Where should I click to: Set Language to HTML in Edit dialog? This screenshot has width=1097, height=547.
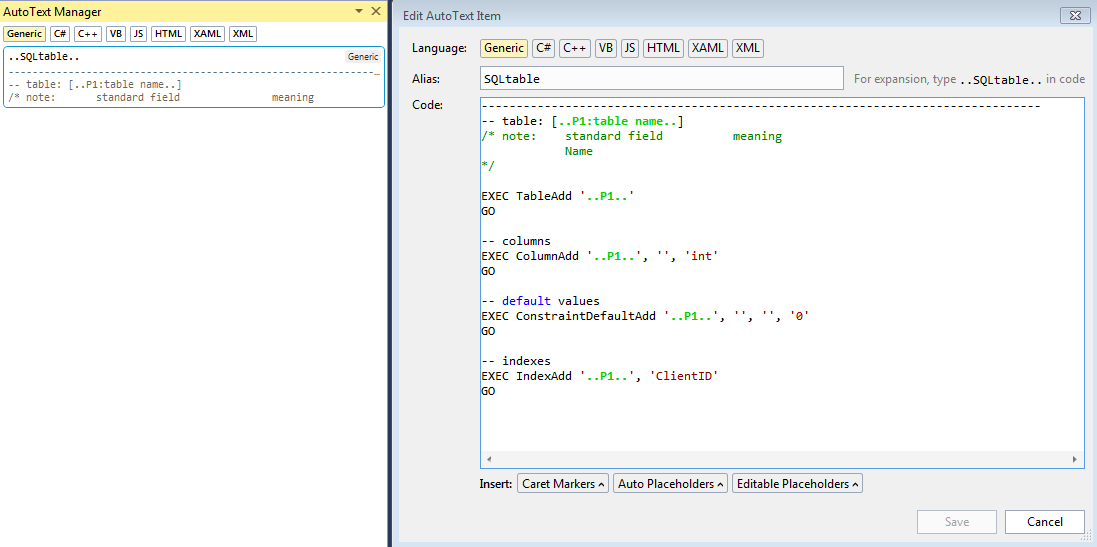[x=663, y=48]
